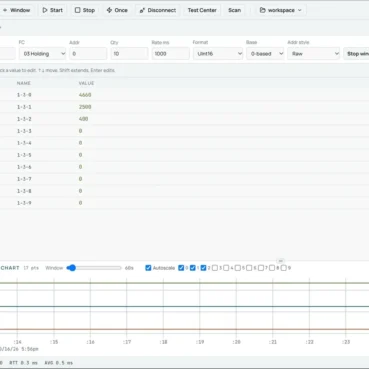This screenshot has width=369, height=369.
Task: Select value 4660 in row 1-3-0
Action: click(85, 95)
